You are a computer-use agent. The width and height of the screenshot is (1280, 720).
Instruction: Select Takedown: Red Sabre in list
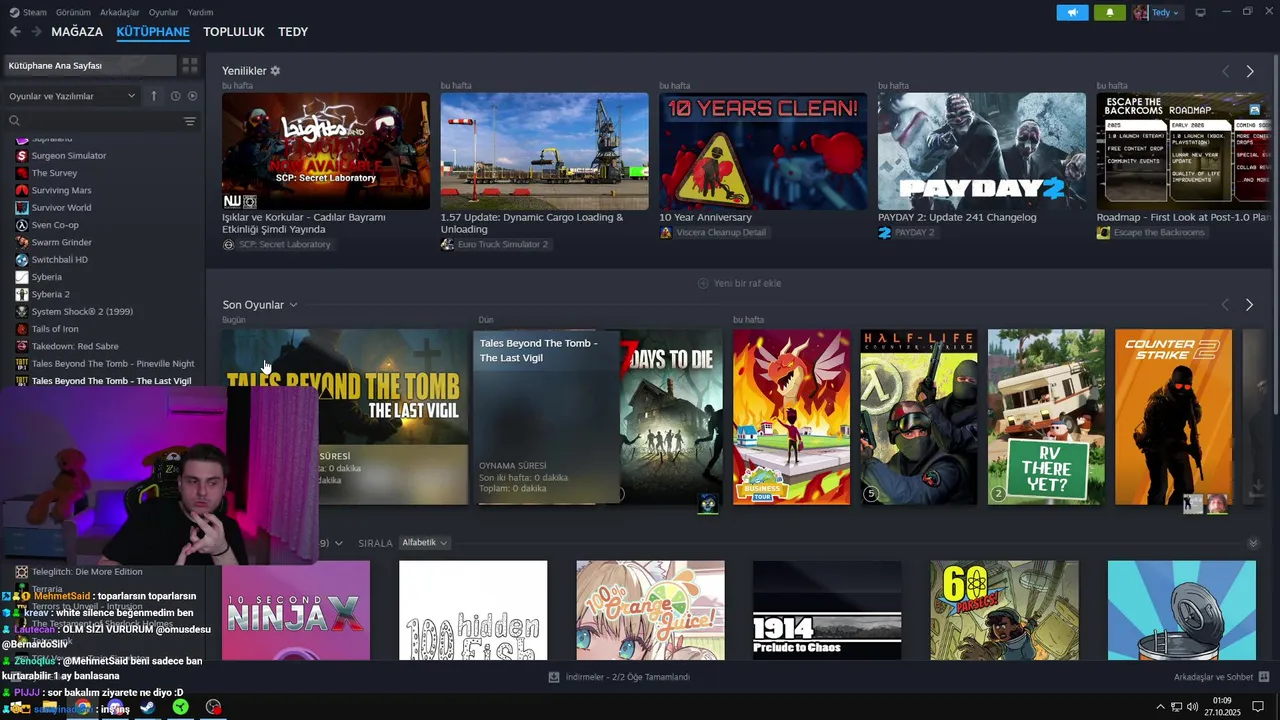coord(75,346)
